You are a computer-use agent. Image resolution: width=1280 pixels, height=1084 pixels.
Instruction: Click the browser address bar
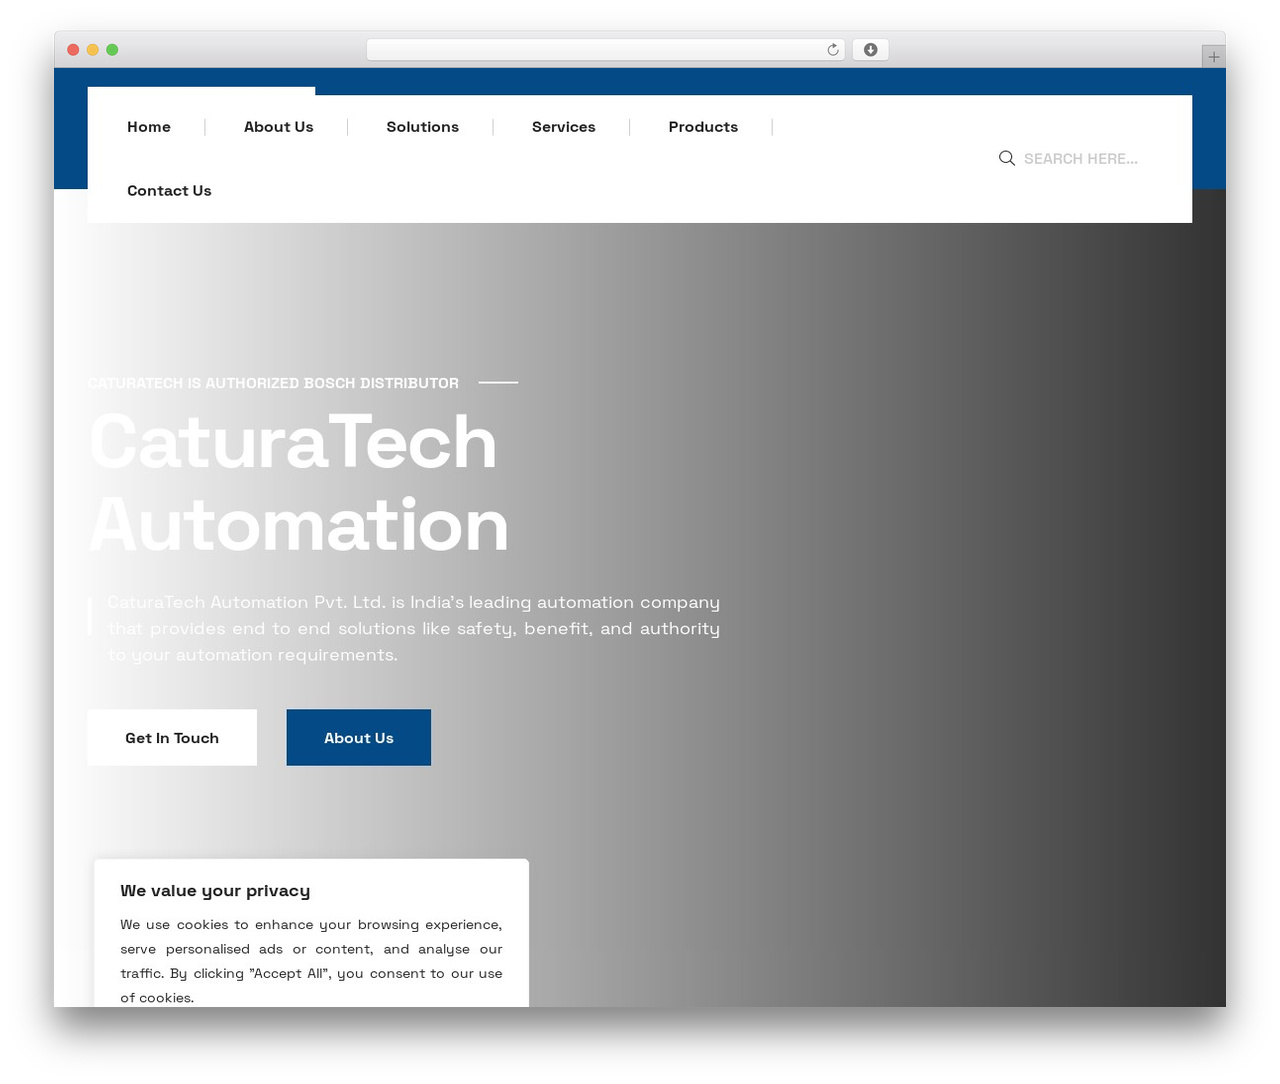tap(606, 50)
